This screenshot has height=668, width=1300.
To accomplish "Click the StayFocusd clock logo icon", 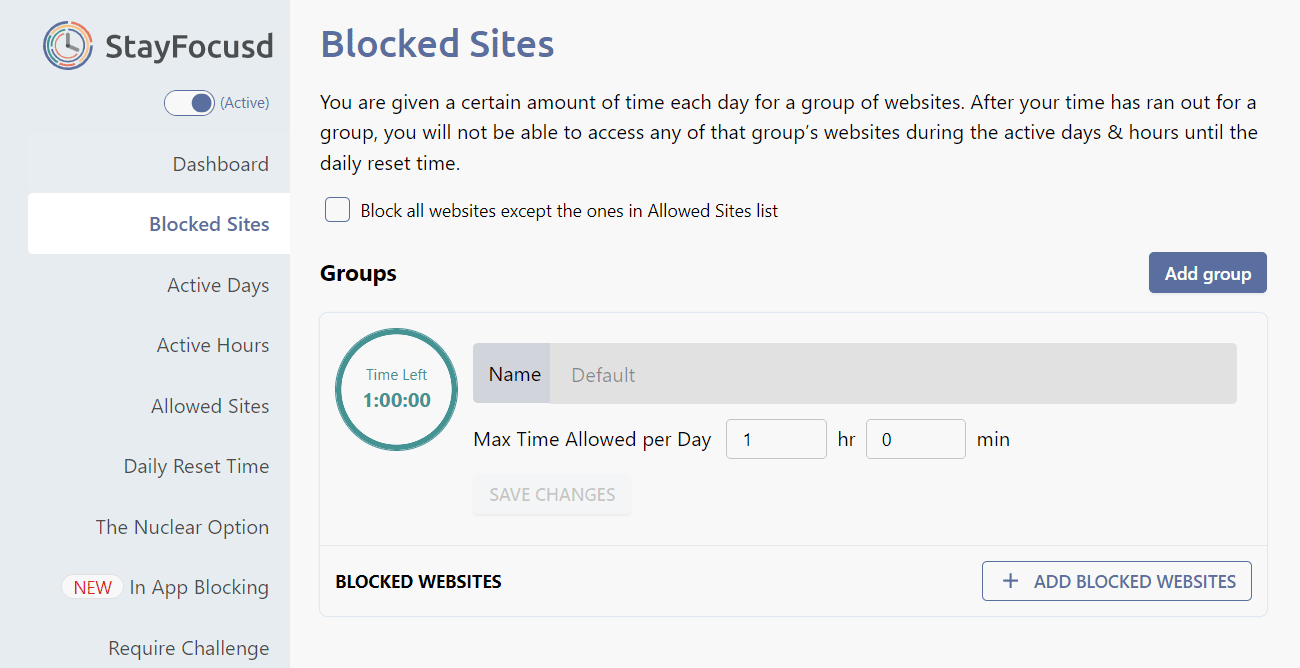I will pos(68,46).
